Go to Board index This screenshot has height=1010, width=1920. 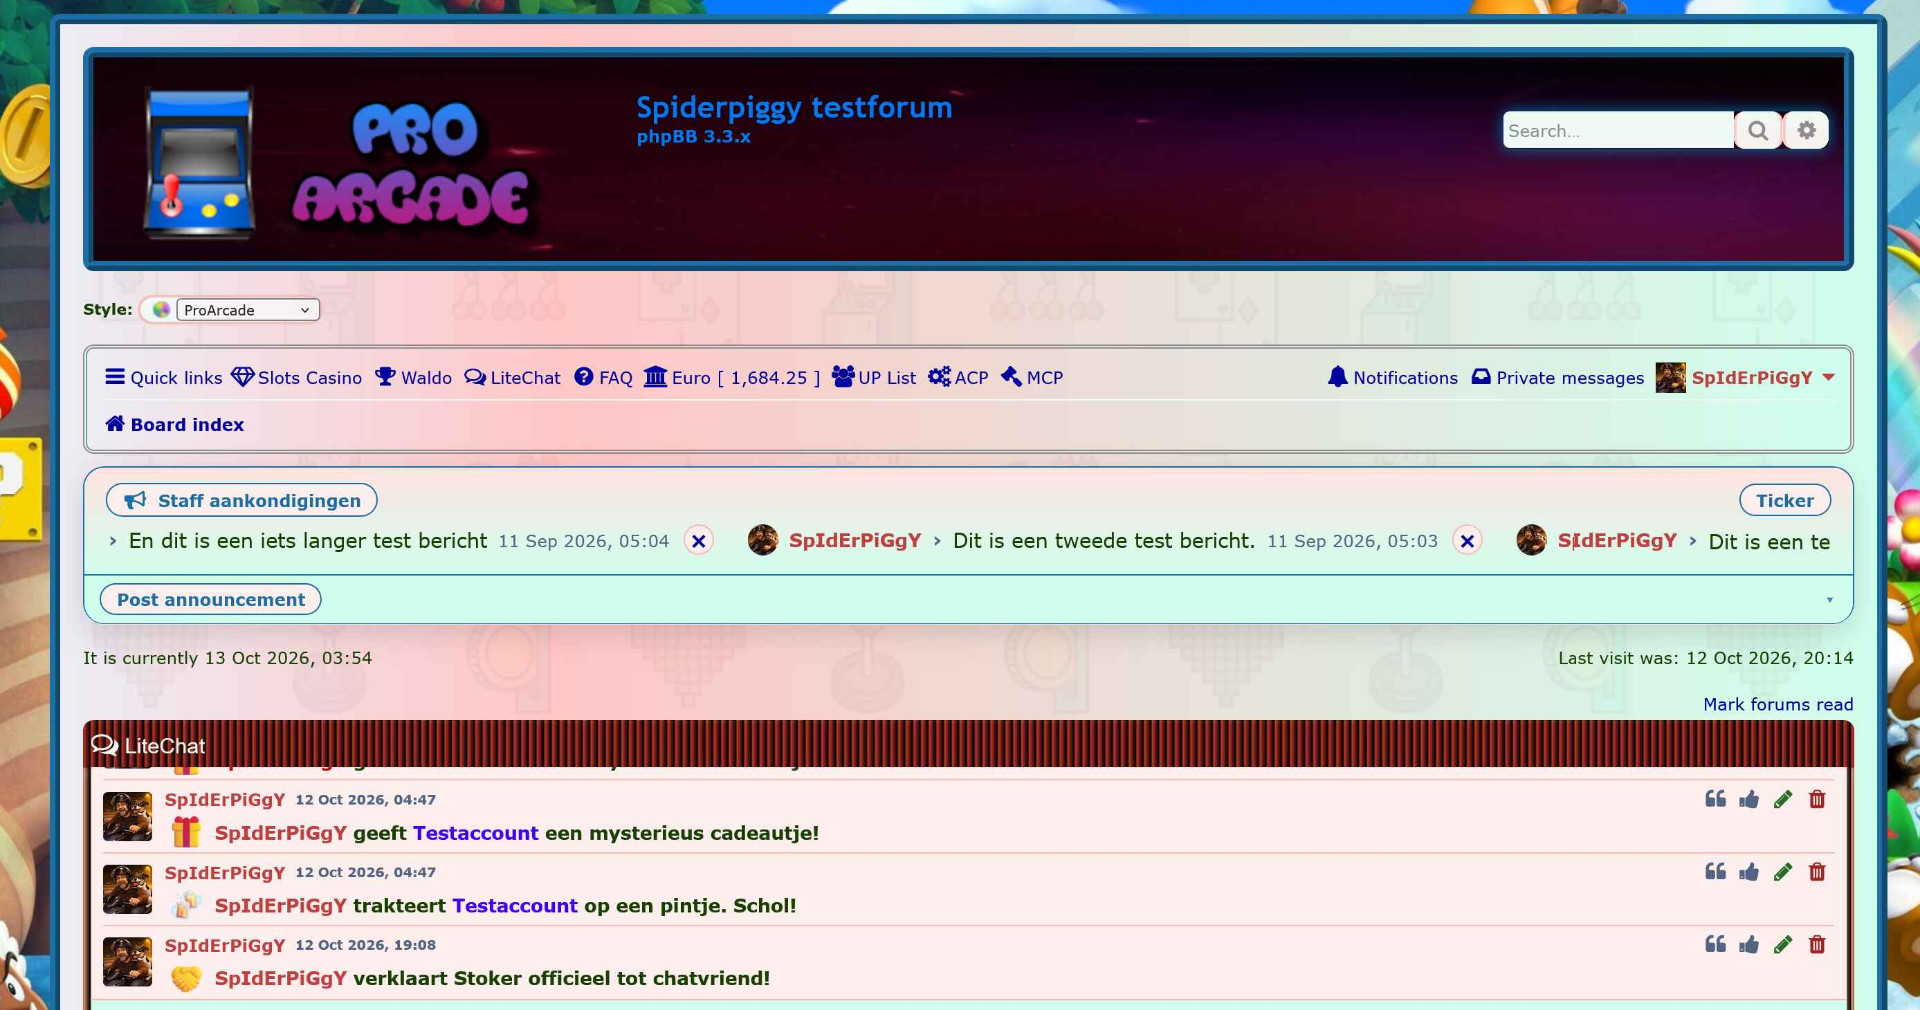[175, 425]
